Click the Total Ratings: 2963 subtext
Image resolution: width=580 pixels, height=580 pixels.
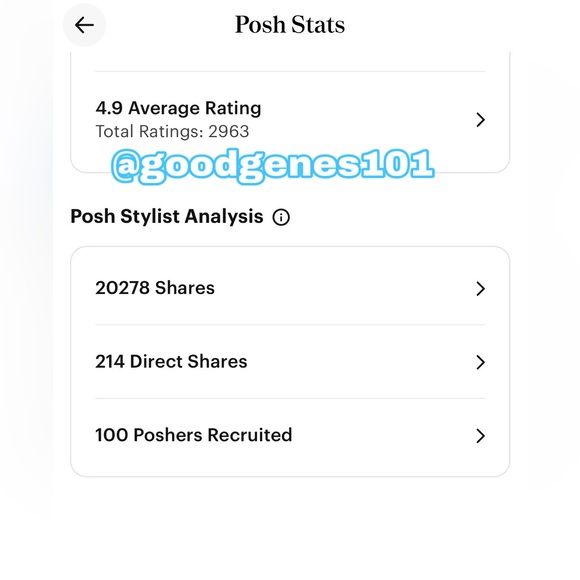(172, 131)
